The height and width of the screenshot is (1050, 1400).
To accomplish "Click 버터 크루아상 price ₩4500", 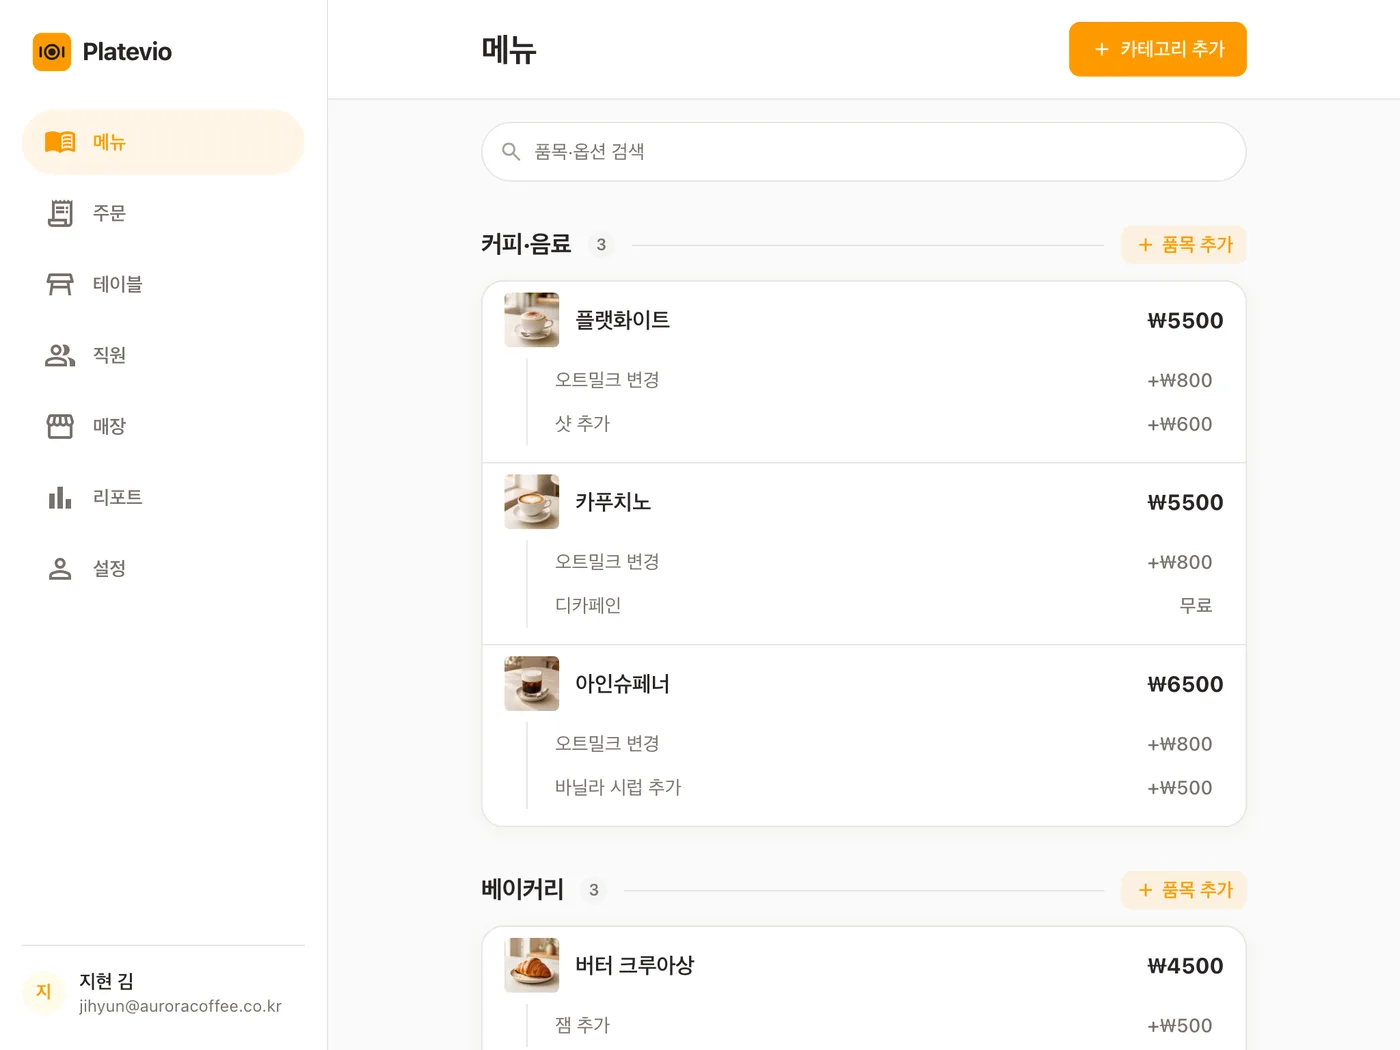I will click(1185, 966).
